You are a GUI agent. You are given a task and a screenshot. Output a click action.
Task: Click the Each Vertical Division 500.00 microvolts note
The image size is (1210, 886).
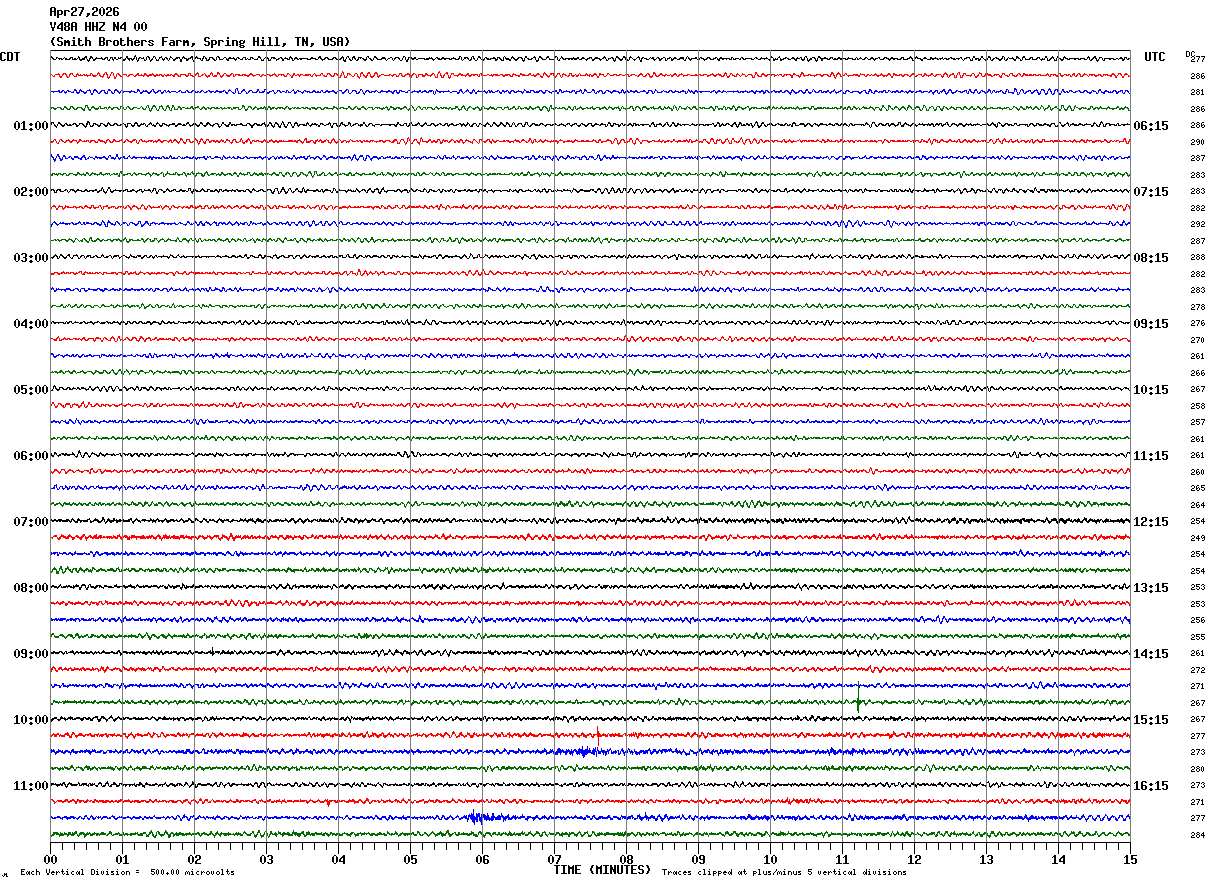127,873
